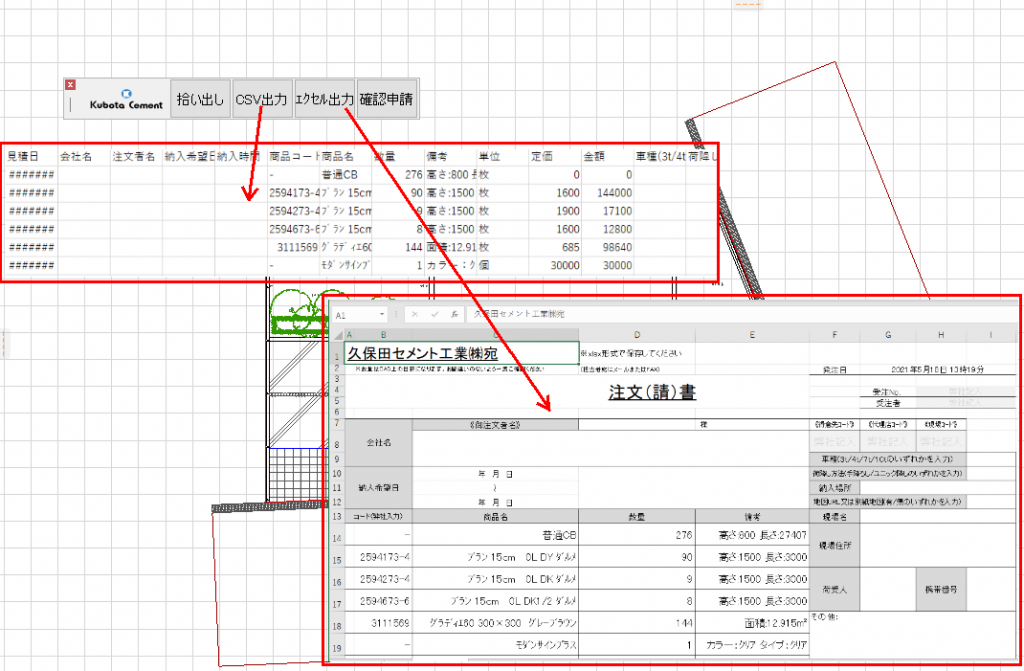Click the Excel formula bar text
This screenshot has width=1024, height=671.
tap(519, 314)
